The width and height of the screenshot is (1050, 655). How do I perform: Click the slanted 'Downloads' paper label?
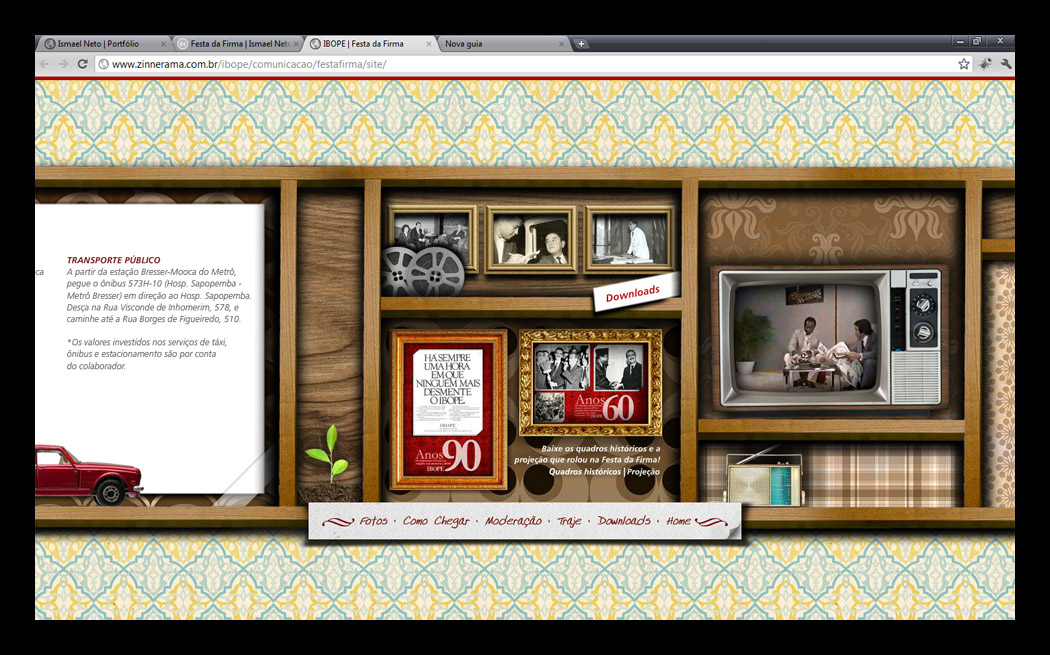click(635, 293)
